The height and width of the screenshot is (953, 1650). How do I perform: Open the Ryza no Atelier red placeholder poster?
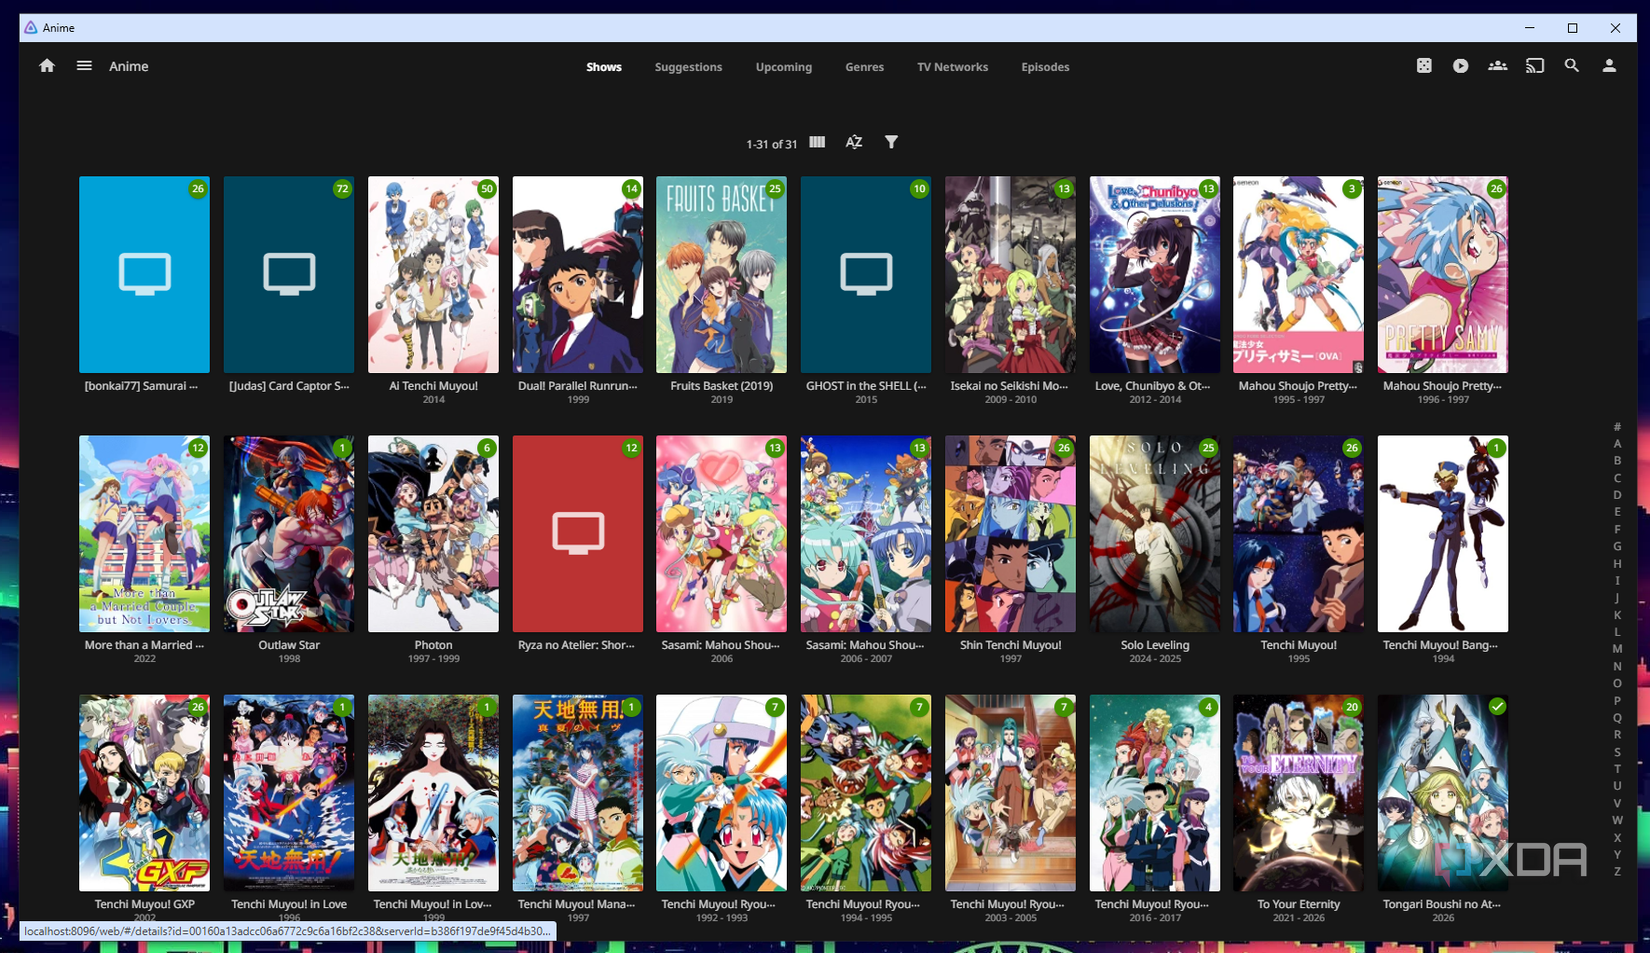578,534
